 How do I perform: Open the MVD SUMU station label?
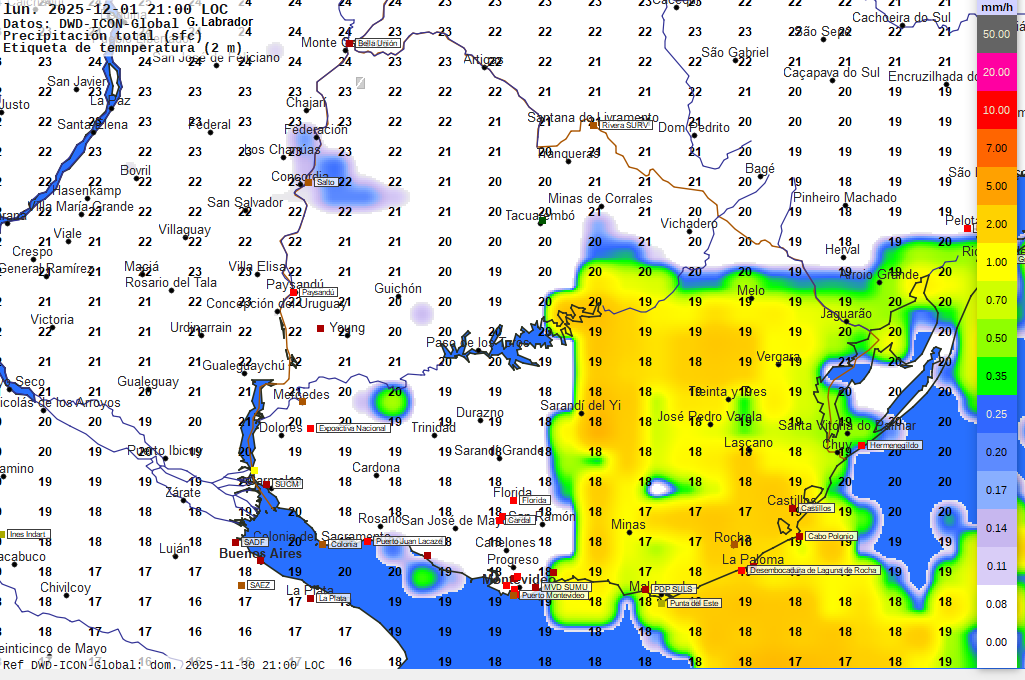(565, 587)
